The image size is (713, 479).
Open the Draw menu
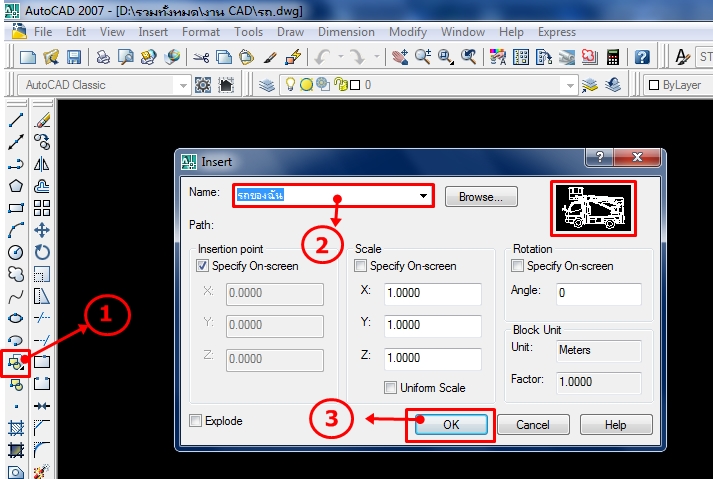[291, 32]
